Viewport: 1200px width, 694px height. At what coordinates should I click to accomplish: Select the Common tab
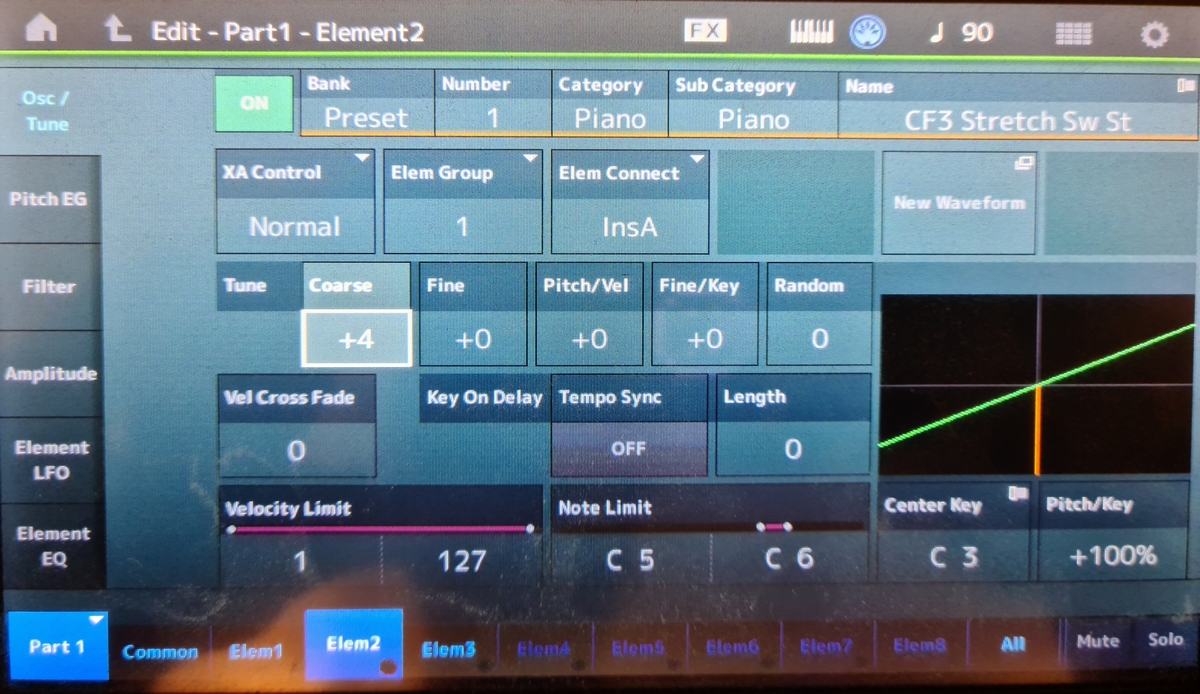160,652
